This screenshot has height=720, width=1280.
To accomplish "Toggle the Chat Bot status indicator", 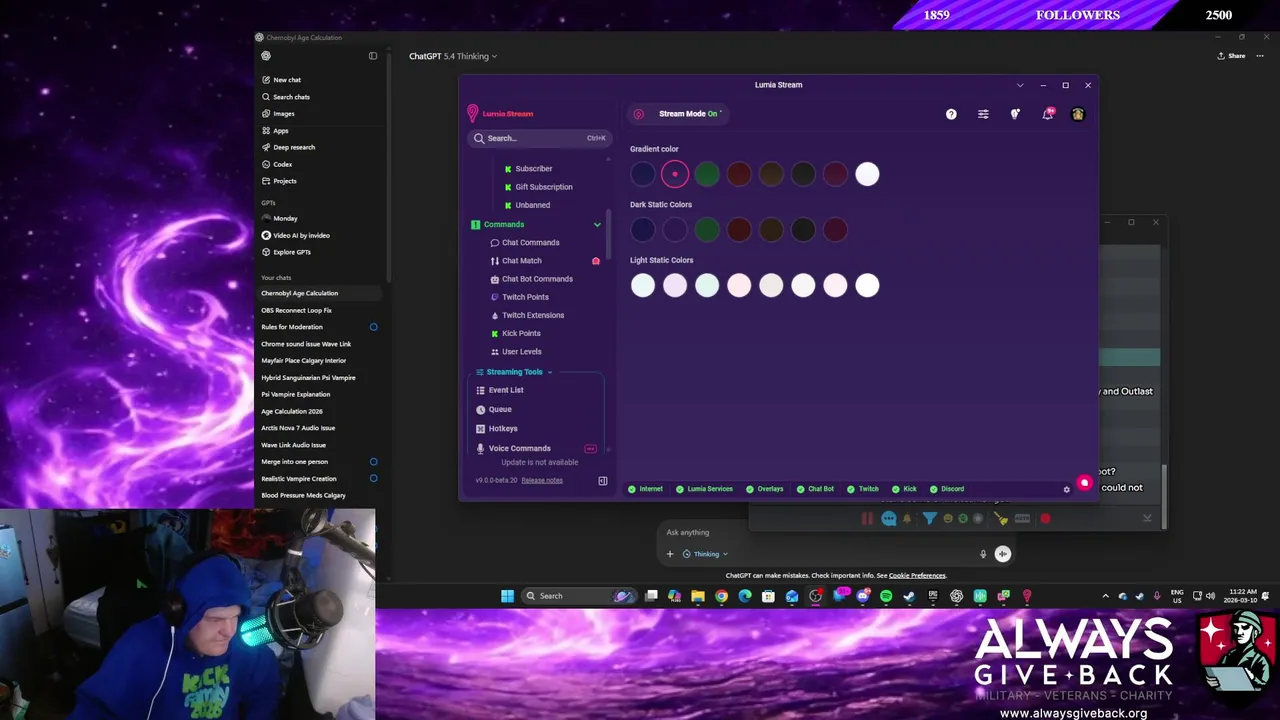I will point(815,489).
